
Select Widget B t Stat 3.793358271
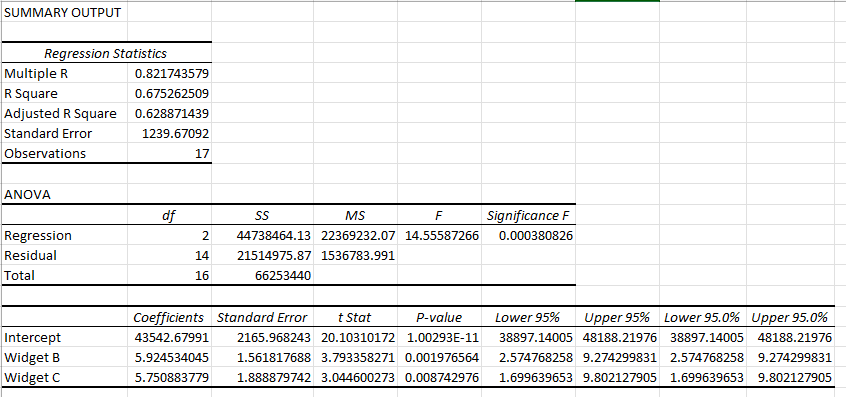(355, 358)
